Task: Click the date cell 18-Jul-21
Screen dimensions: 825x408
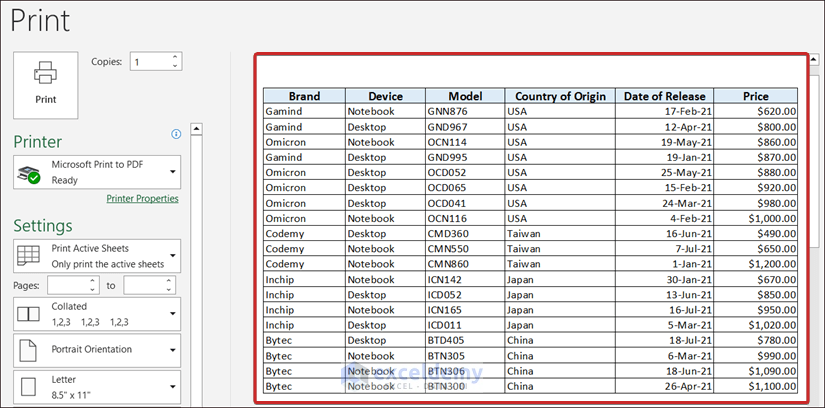Action: click(665, 341)
